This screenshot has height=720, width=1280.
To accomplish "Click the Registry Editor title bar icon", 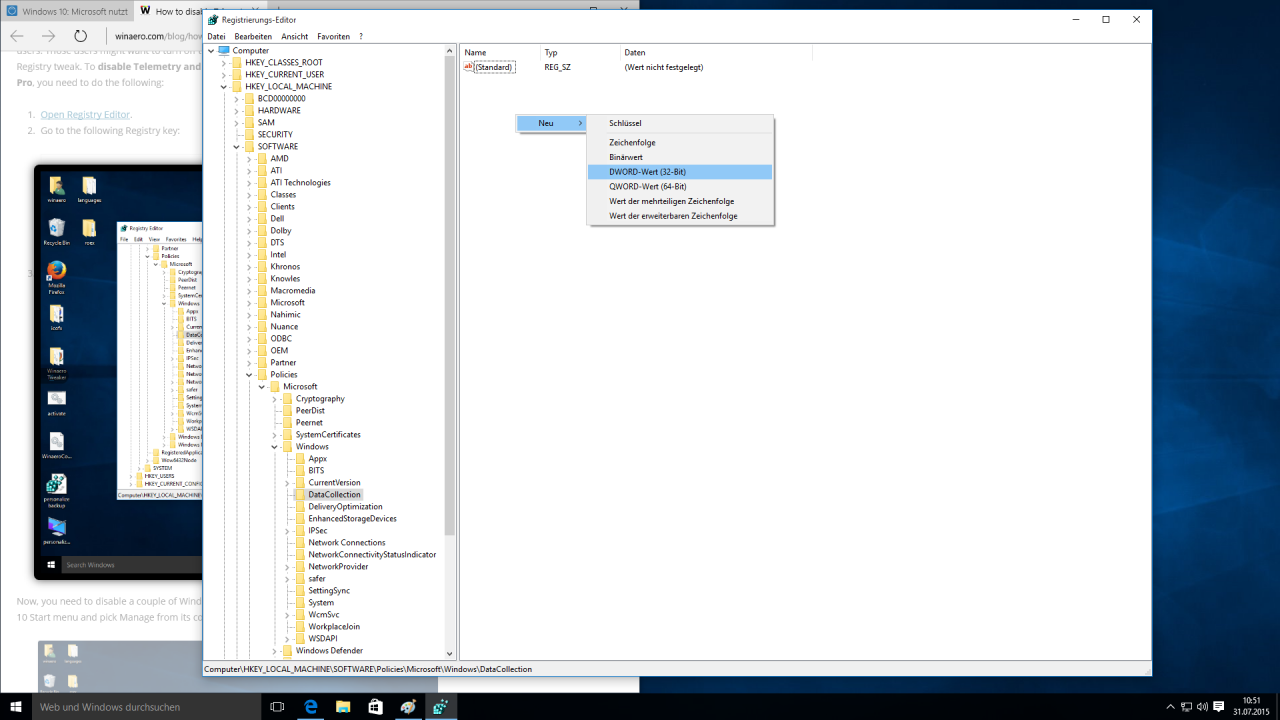I will point(213,19).
